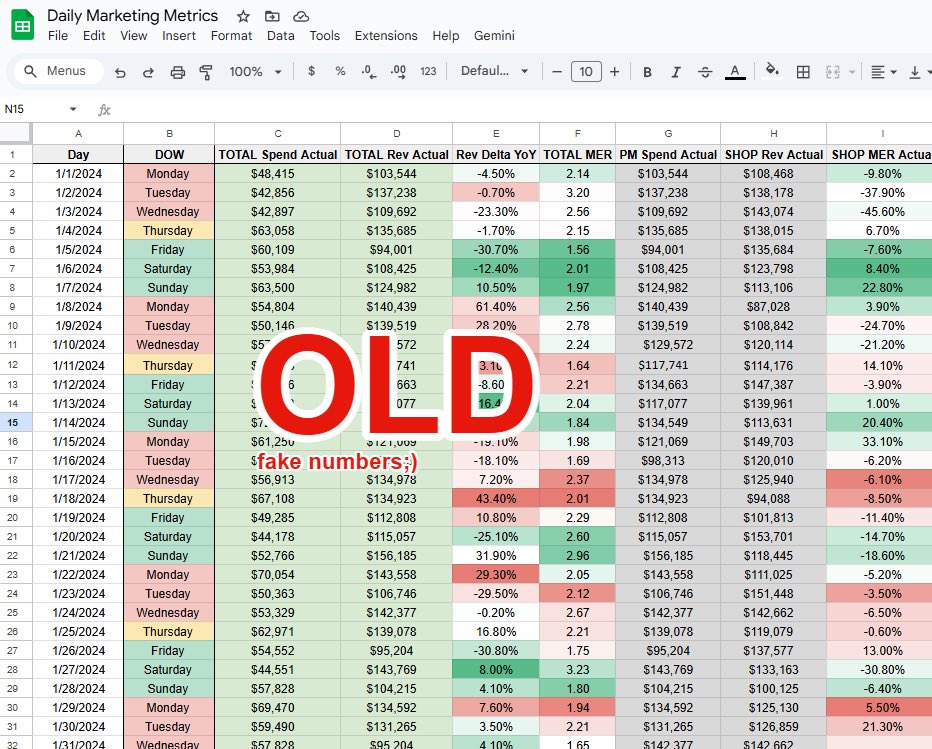Open the Format menu

231,36
